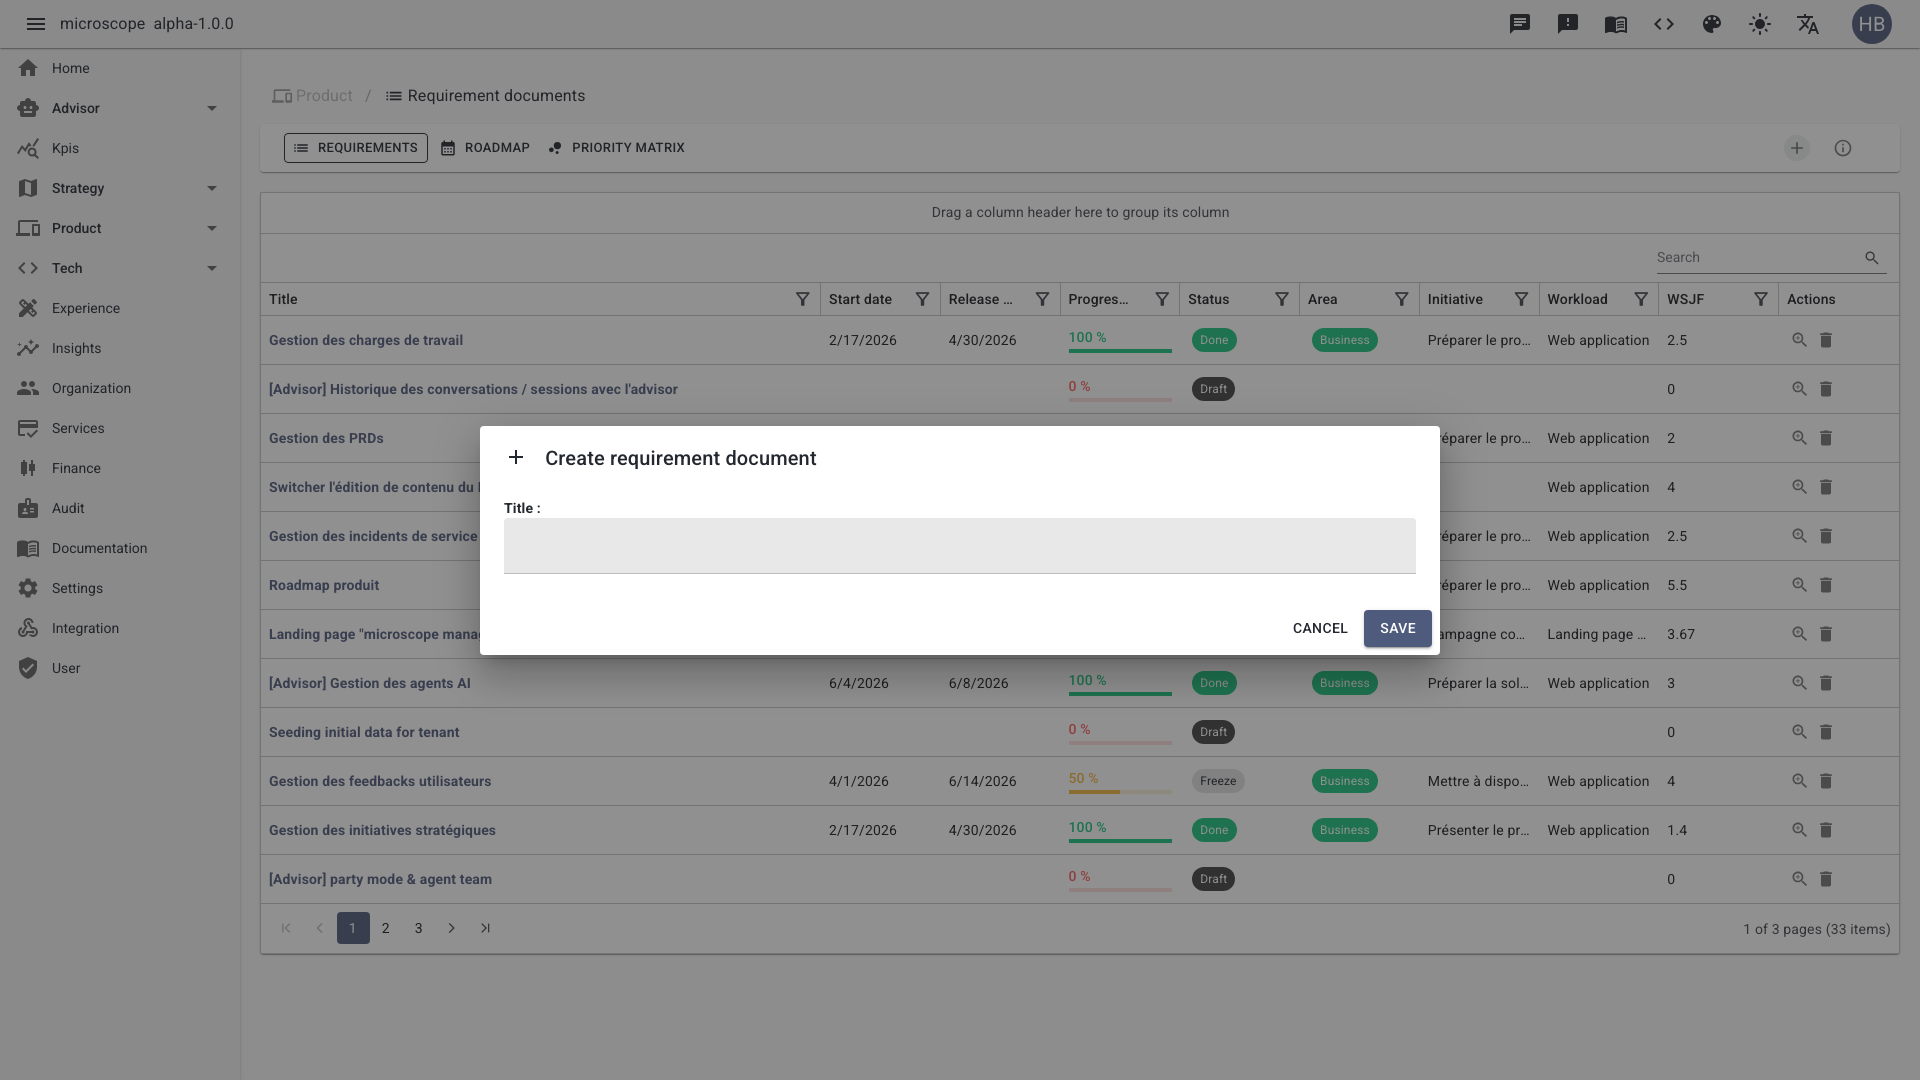Open Gestion des feedbacks utilisateurs title link
Viewport: 1920px width, 1080px height.
point(380,781)
